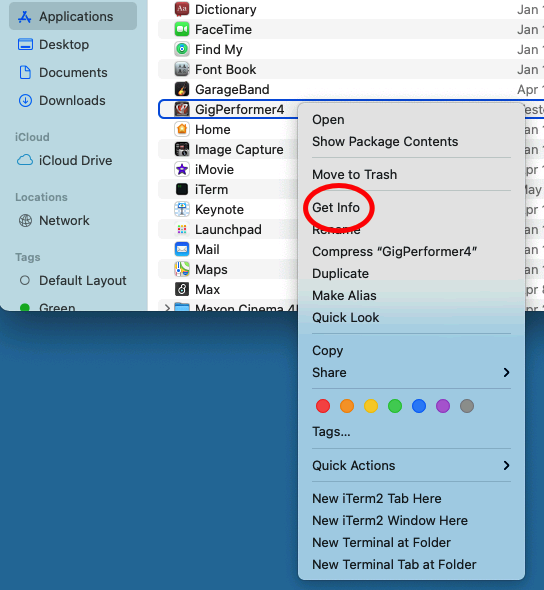Select the Image Capture row text
Image resolution: width=544 pixels, height=590 pixels.
click(x=239, y=150)
